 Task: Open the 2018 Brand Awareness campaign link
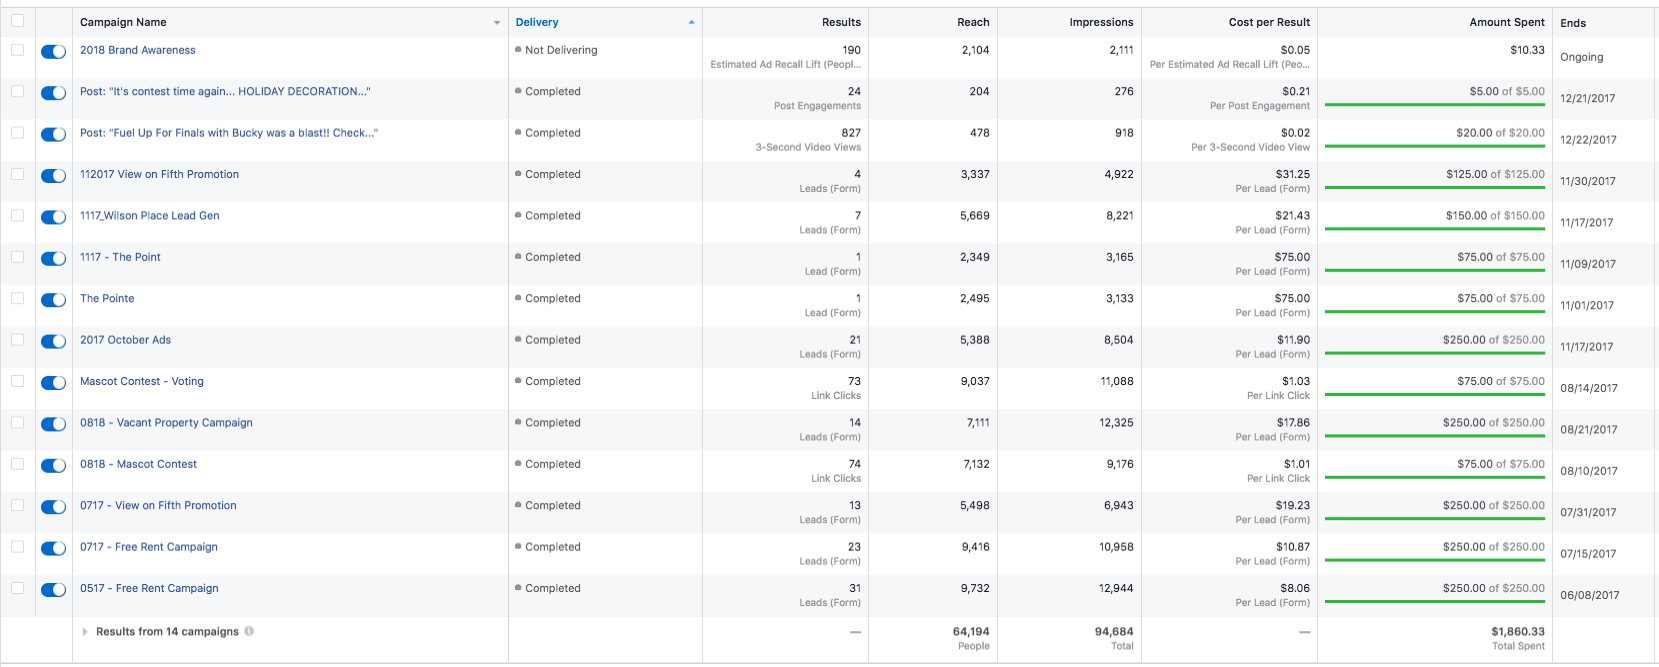click(138, 50)
